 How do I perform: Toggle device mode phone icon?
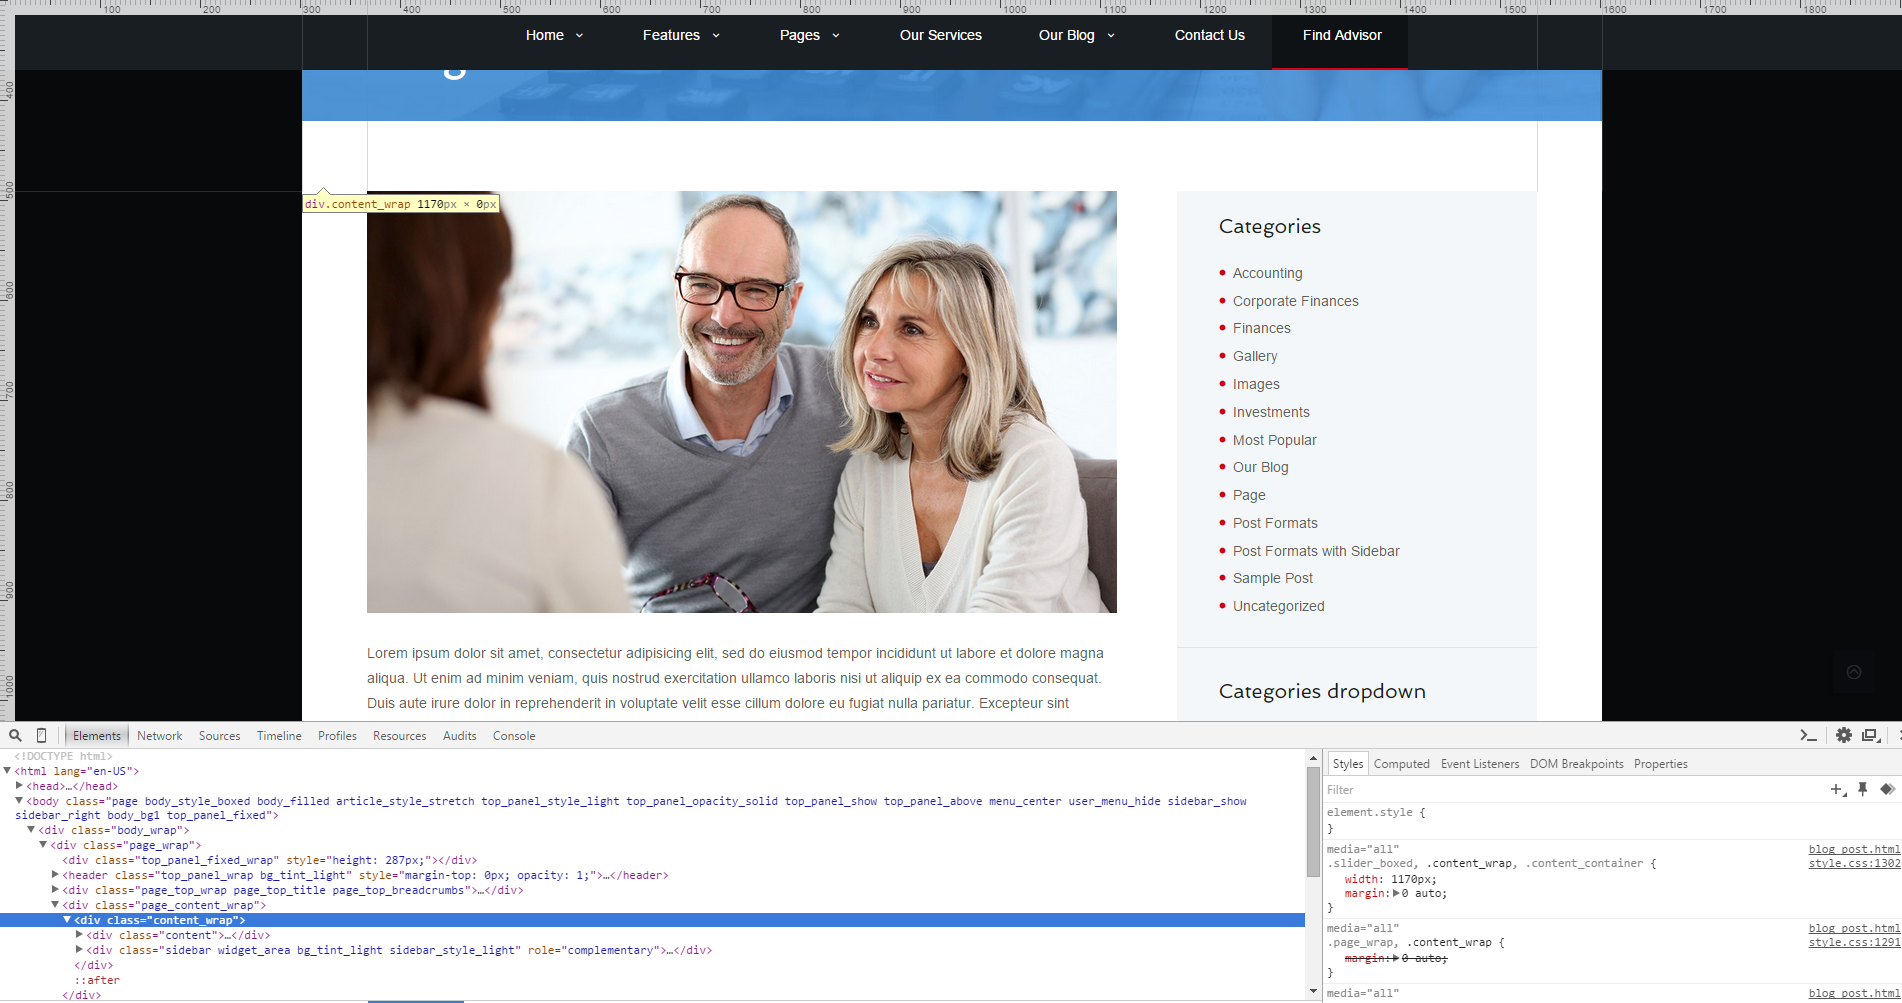(41, 735)
